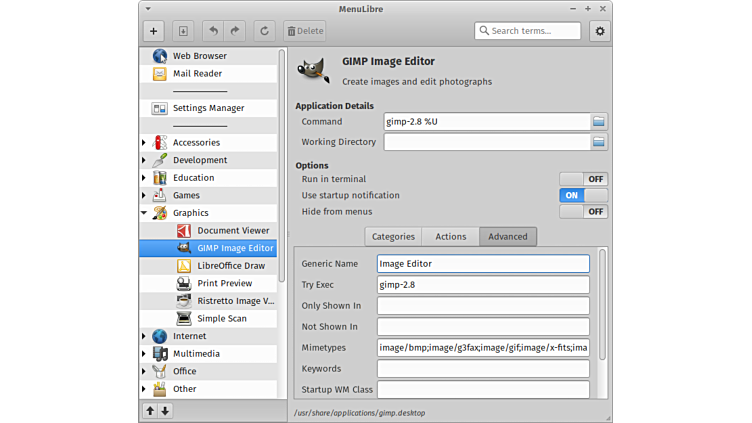Click the undo arrow icon

click(213, 31)
